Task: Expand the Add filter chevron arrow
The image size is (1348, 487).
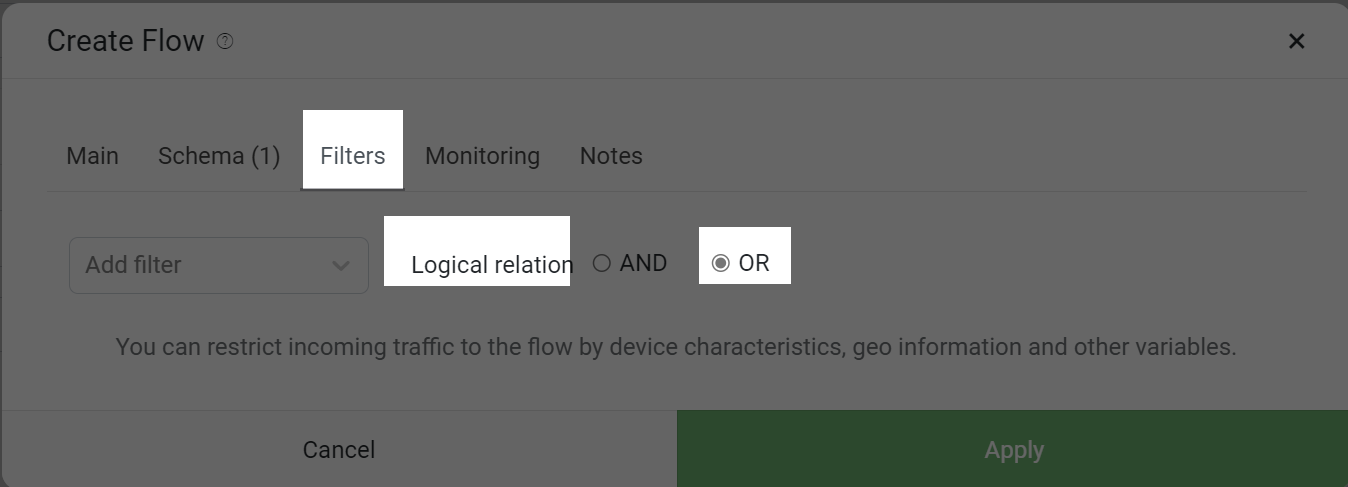Action: 341,266
